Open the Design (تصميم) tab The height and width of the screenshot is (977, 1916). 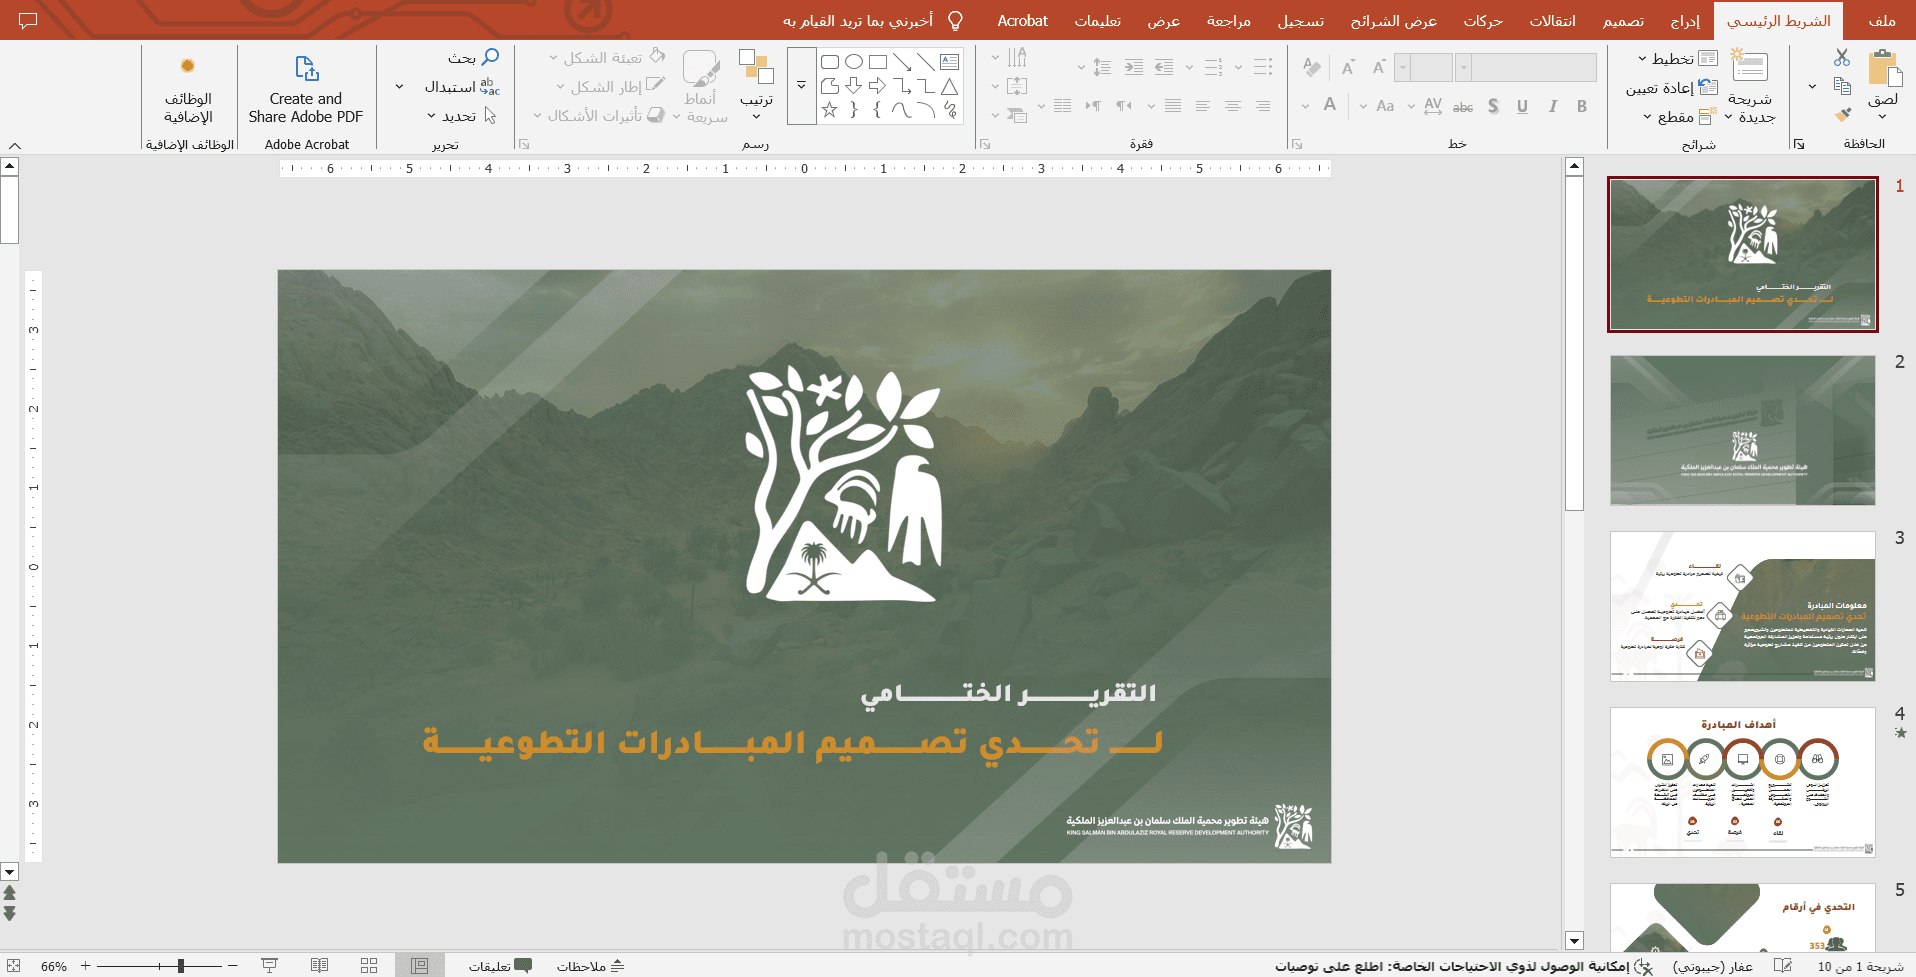1623,21
